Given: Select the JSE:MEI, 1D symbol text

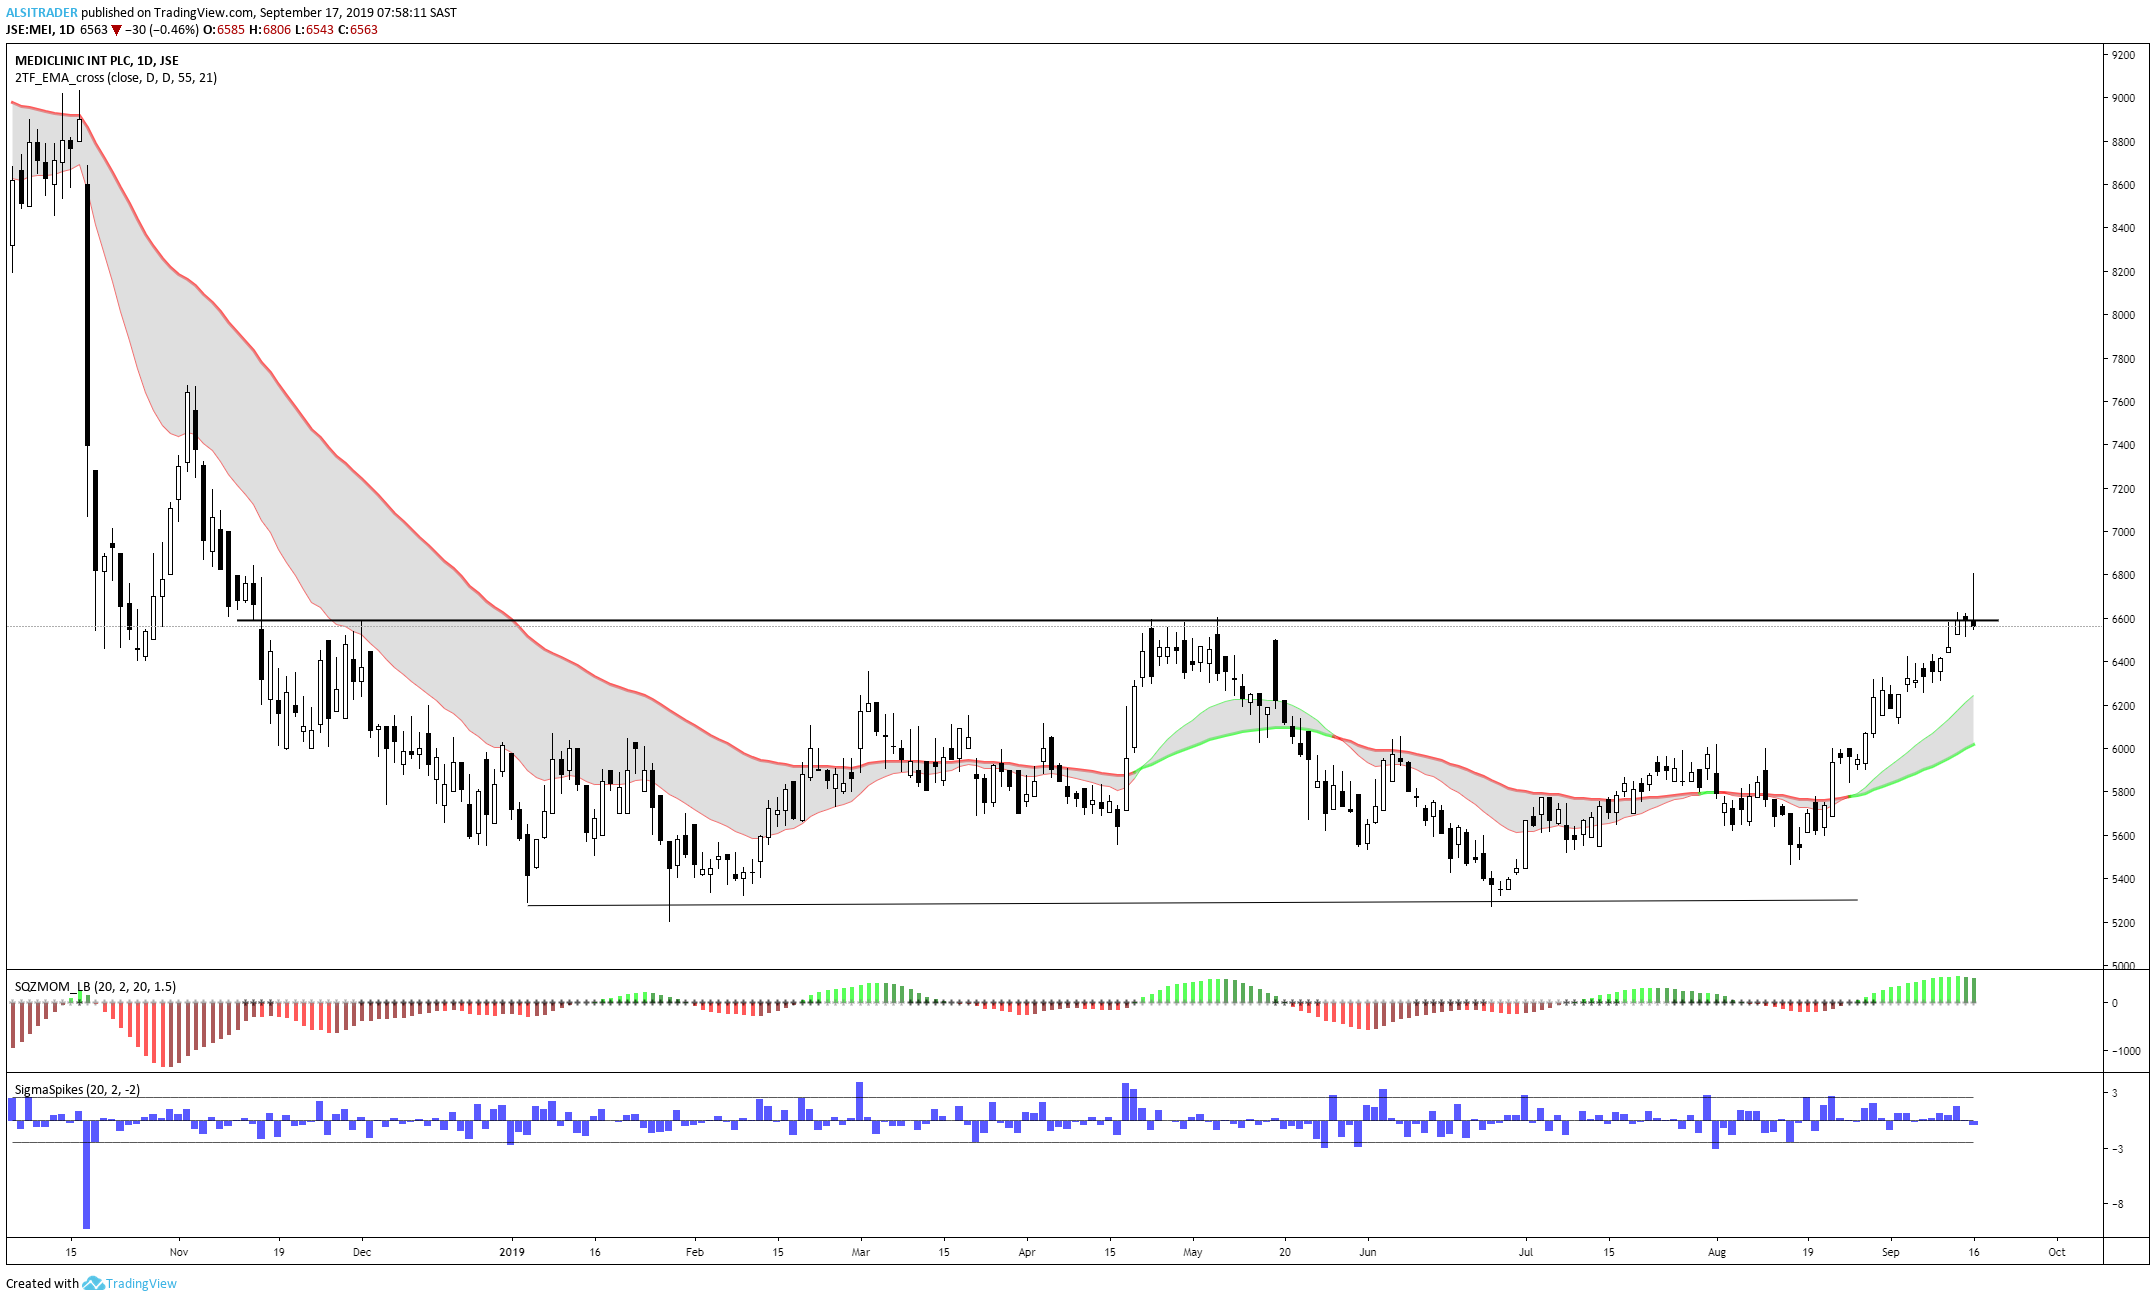Looking at the screenshot, I should (x=40, y=30).
